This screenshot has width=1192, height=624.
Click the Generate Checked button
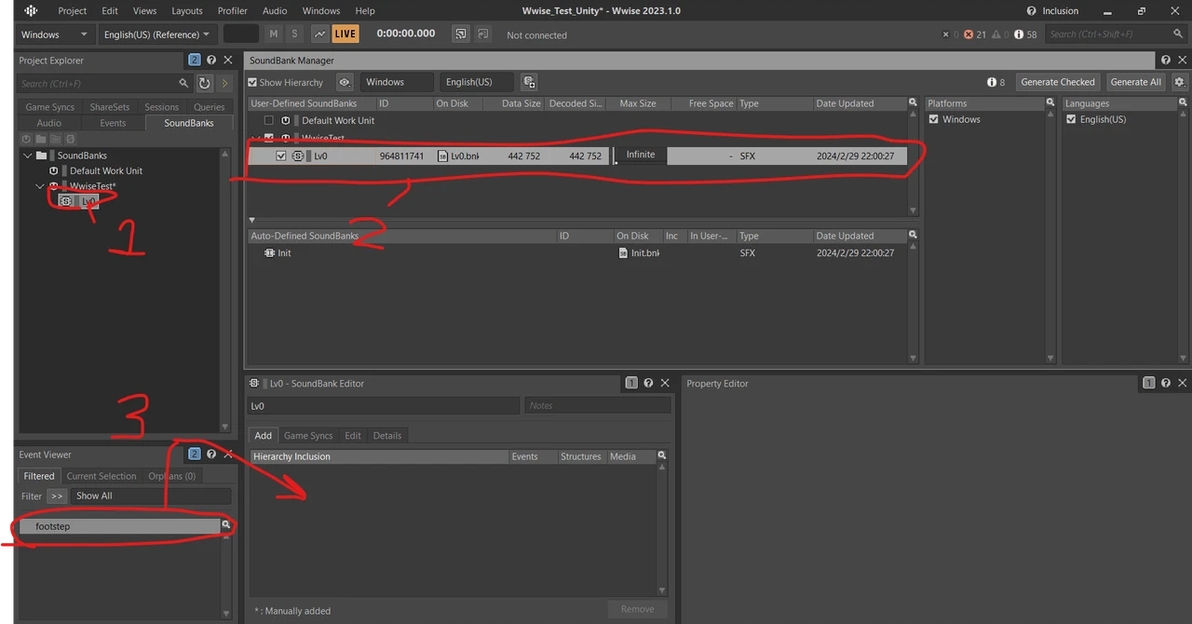click(x=1057, y=82)
